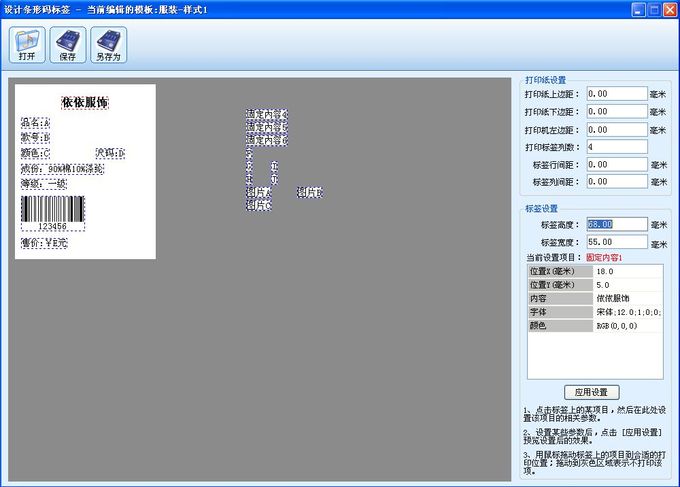680x487 pixels.
Task: Click the 应用设置 apply settings button
Action: point(591,392)
